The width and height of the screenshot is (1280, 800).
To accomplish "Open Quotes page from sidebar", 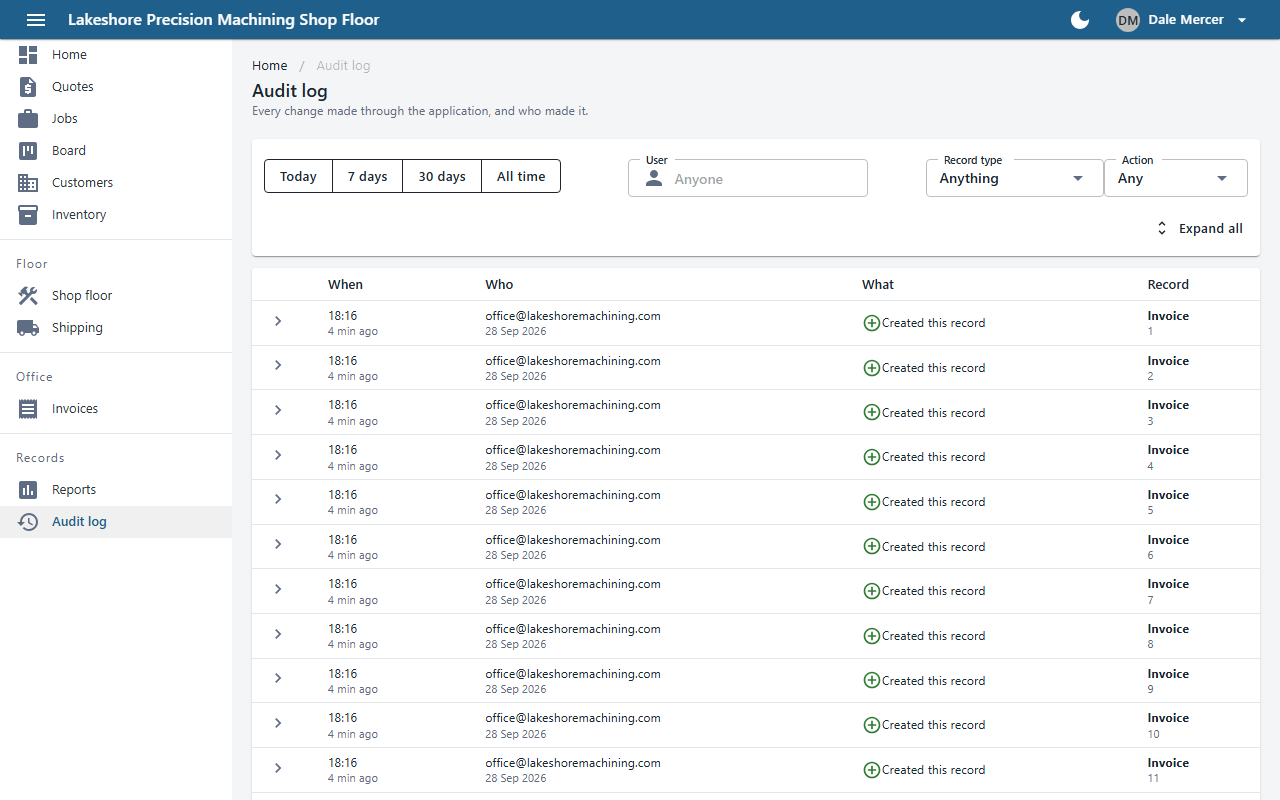I will [116, 87].
